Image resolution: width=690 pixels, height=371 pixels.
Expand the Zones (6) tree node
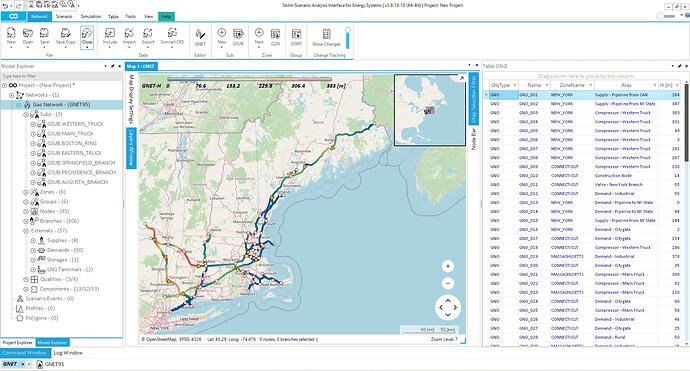click(x=26, y=192)
